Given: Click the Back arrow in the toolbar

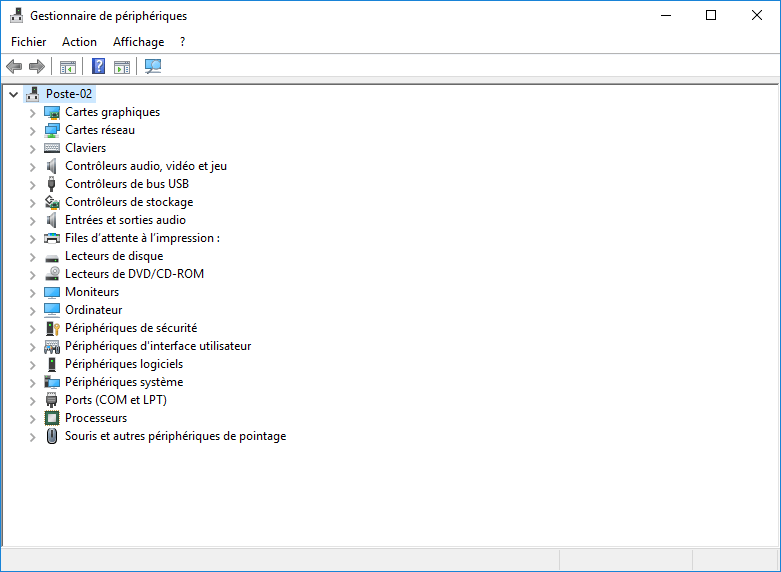Looking at the screenshot, I should [14, 67].
